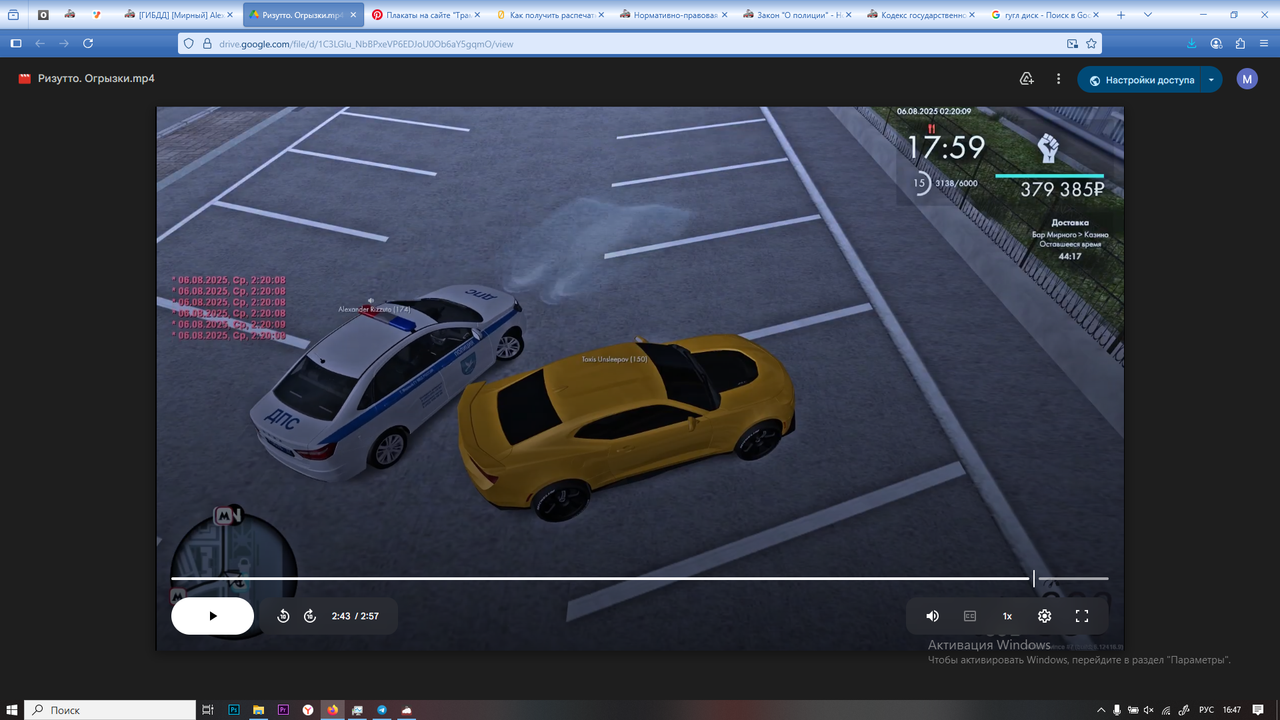The width and height of the screenshot is (1280, 720).
Task: Expand the dropdown arrow beside Настройки доступа
Action: click(1211, 80)
